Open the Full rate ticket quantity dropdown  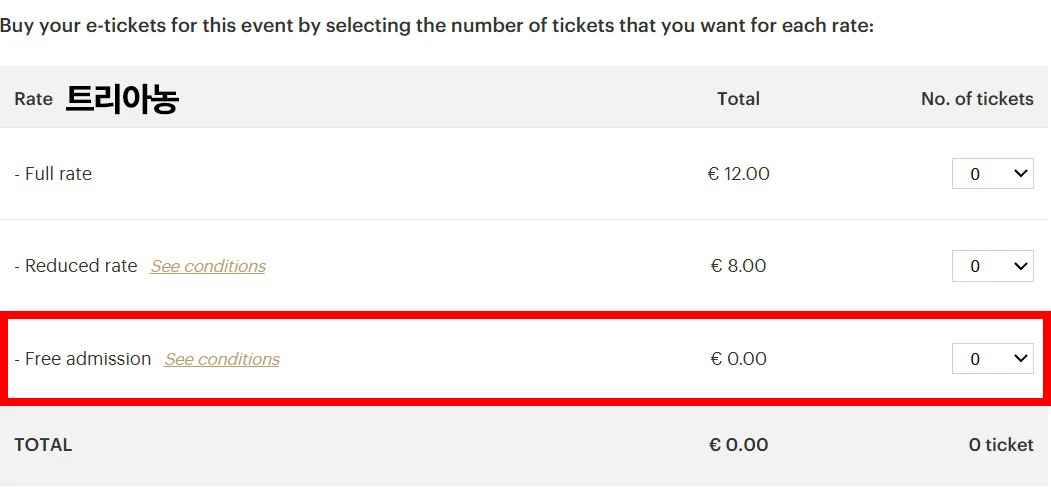(x=992, y=174)
